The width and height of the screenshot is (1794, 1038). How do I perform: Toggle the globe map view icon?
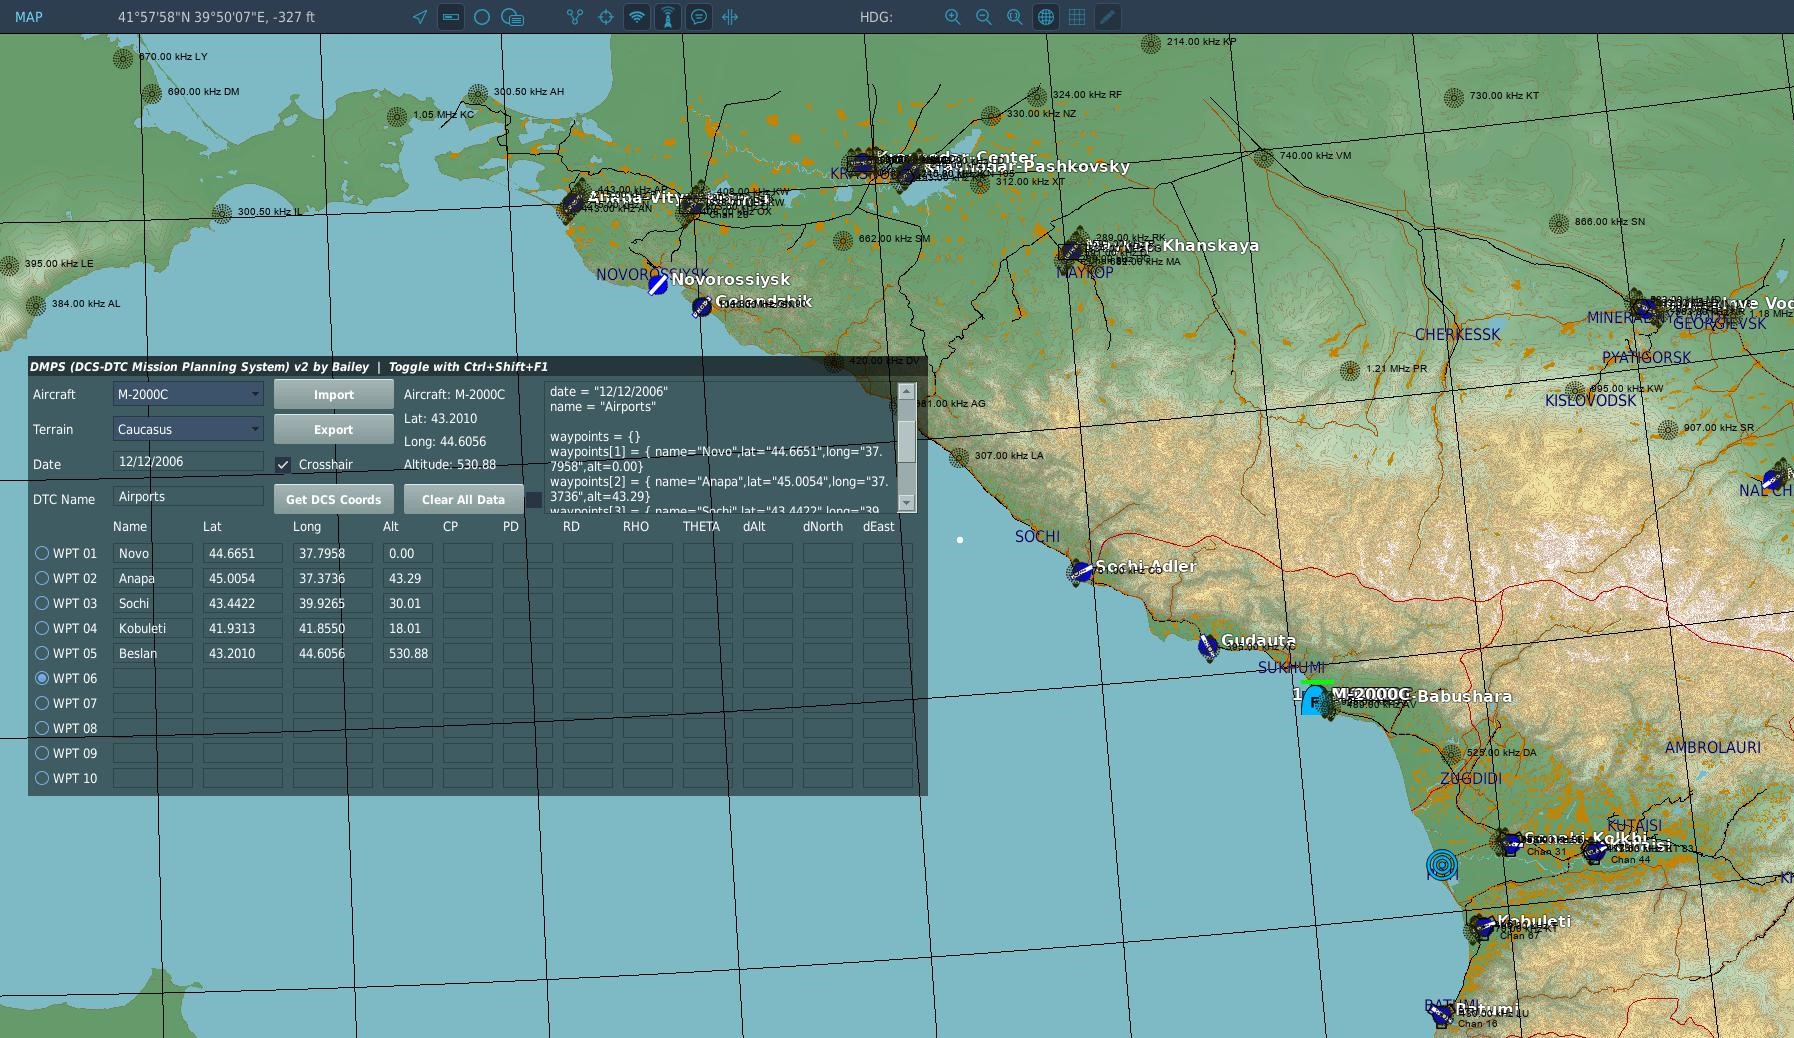click(x=1045, y=17)
